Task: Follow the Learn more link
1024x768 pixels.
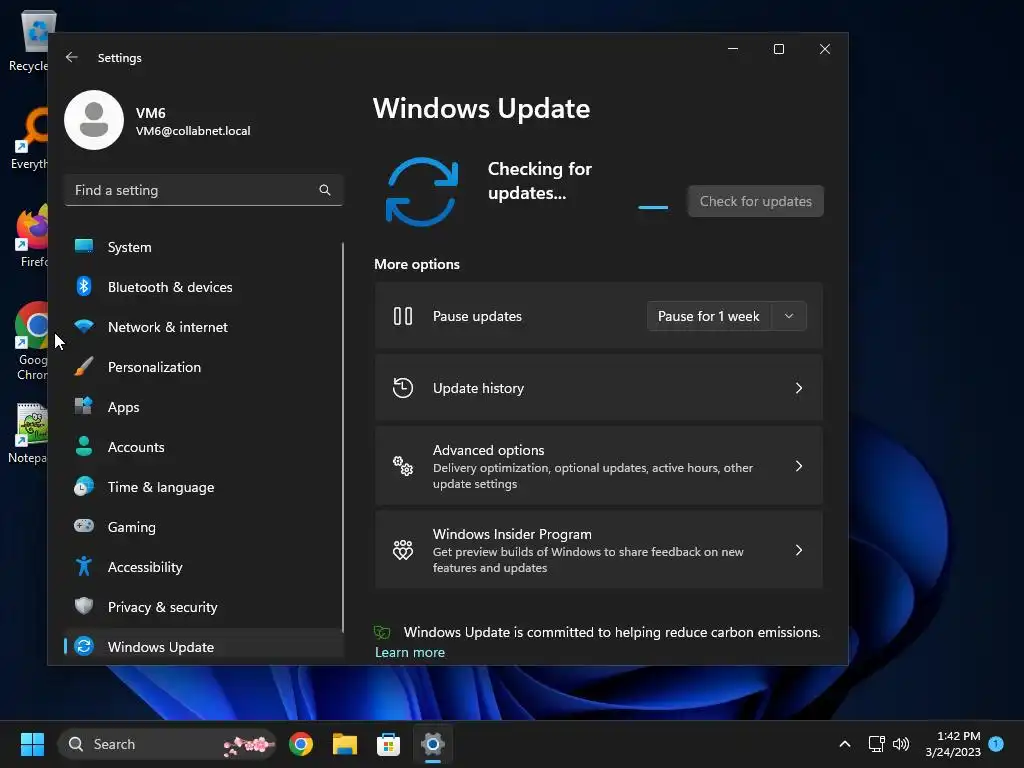Action: 409,652
